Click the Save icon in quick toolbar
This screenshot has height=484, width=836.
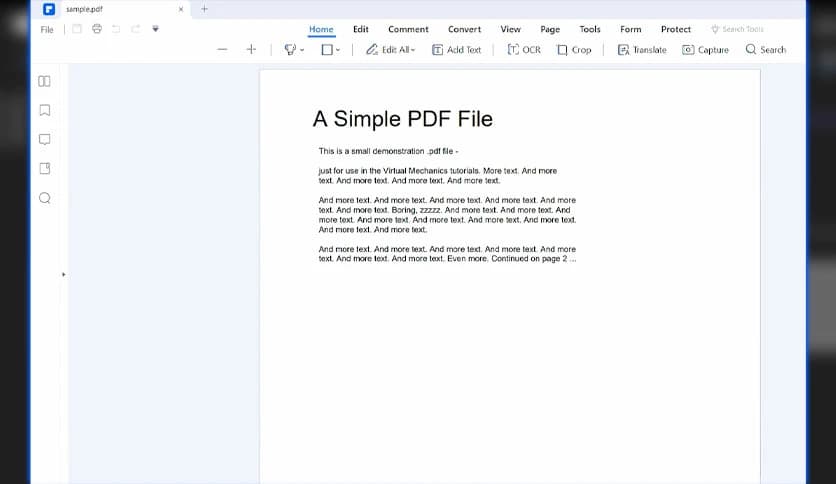point(77,29)
